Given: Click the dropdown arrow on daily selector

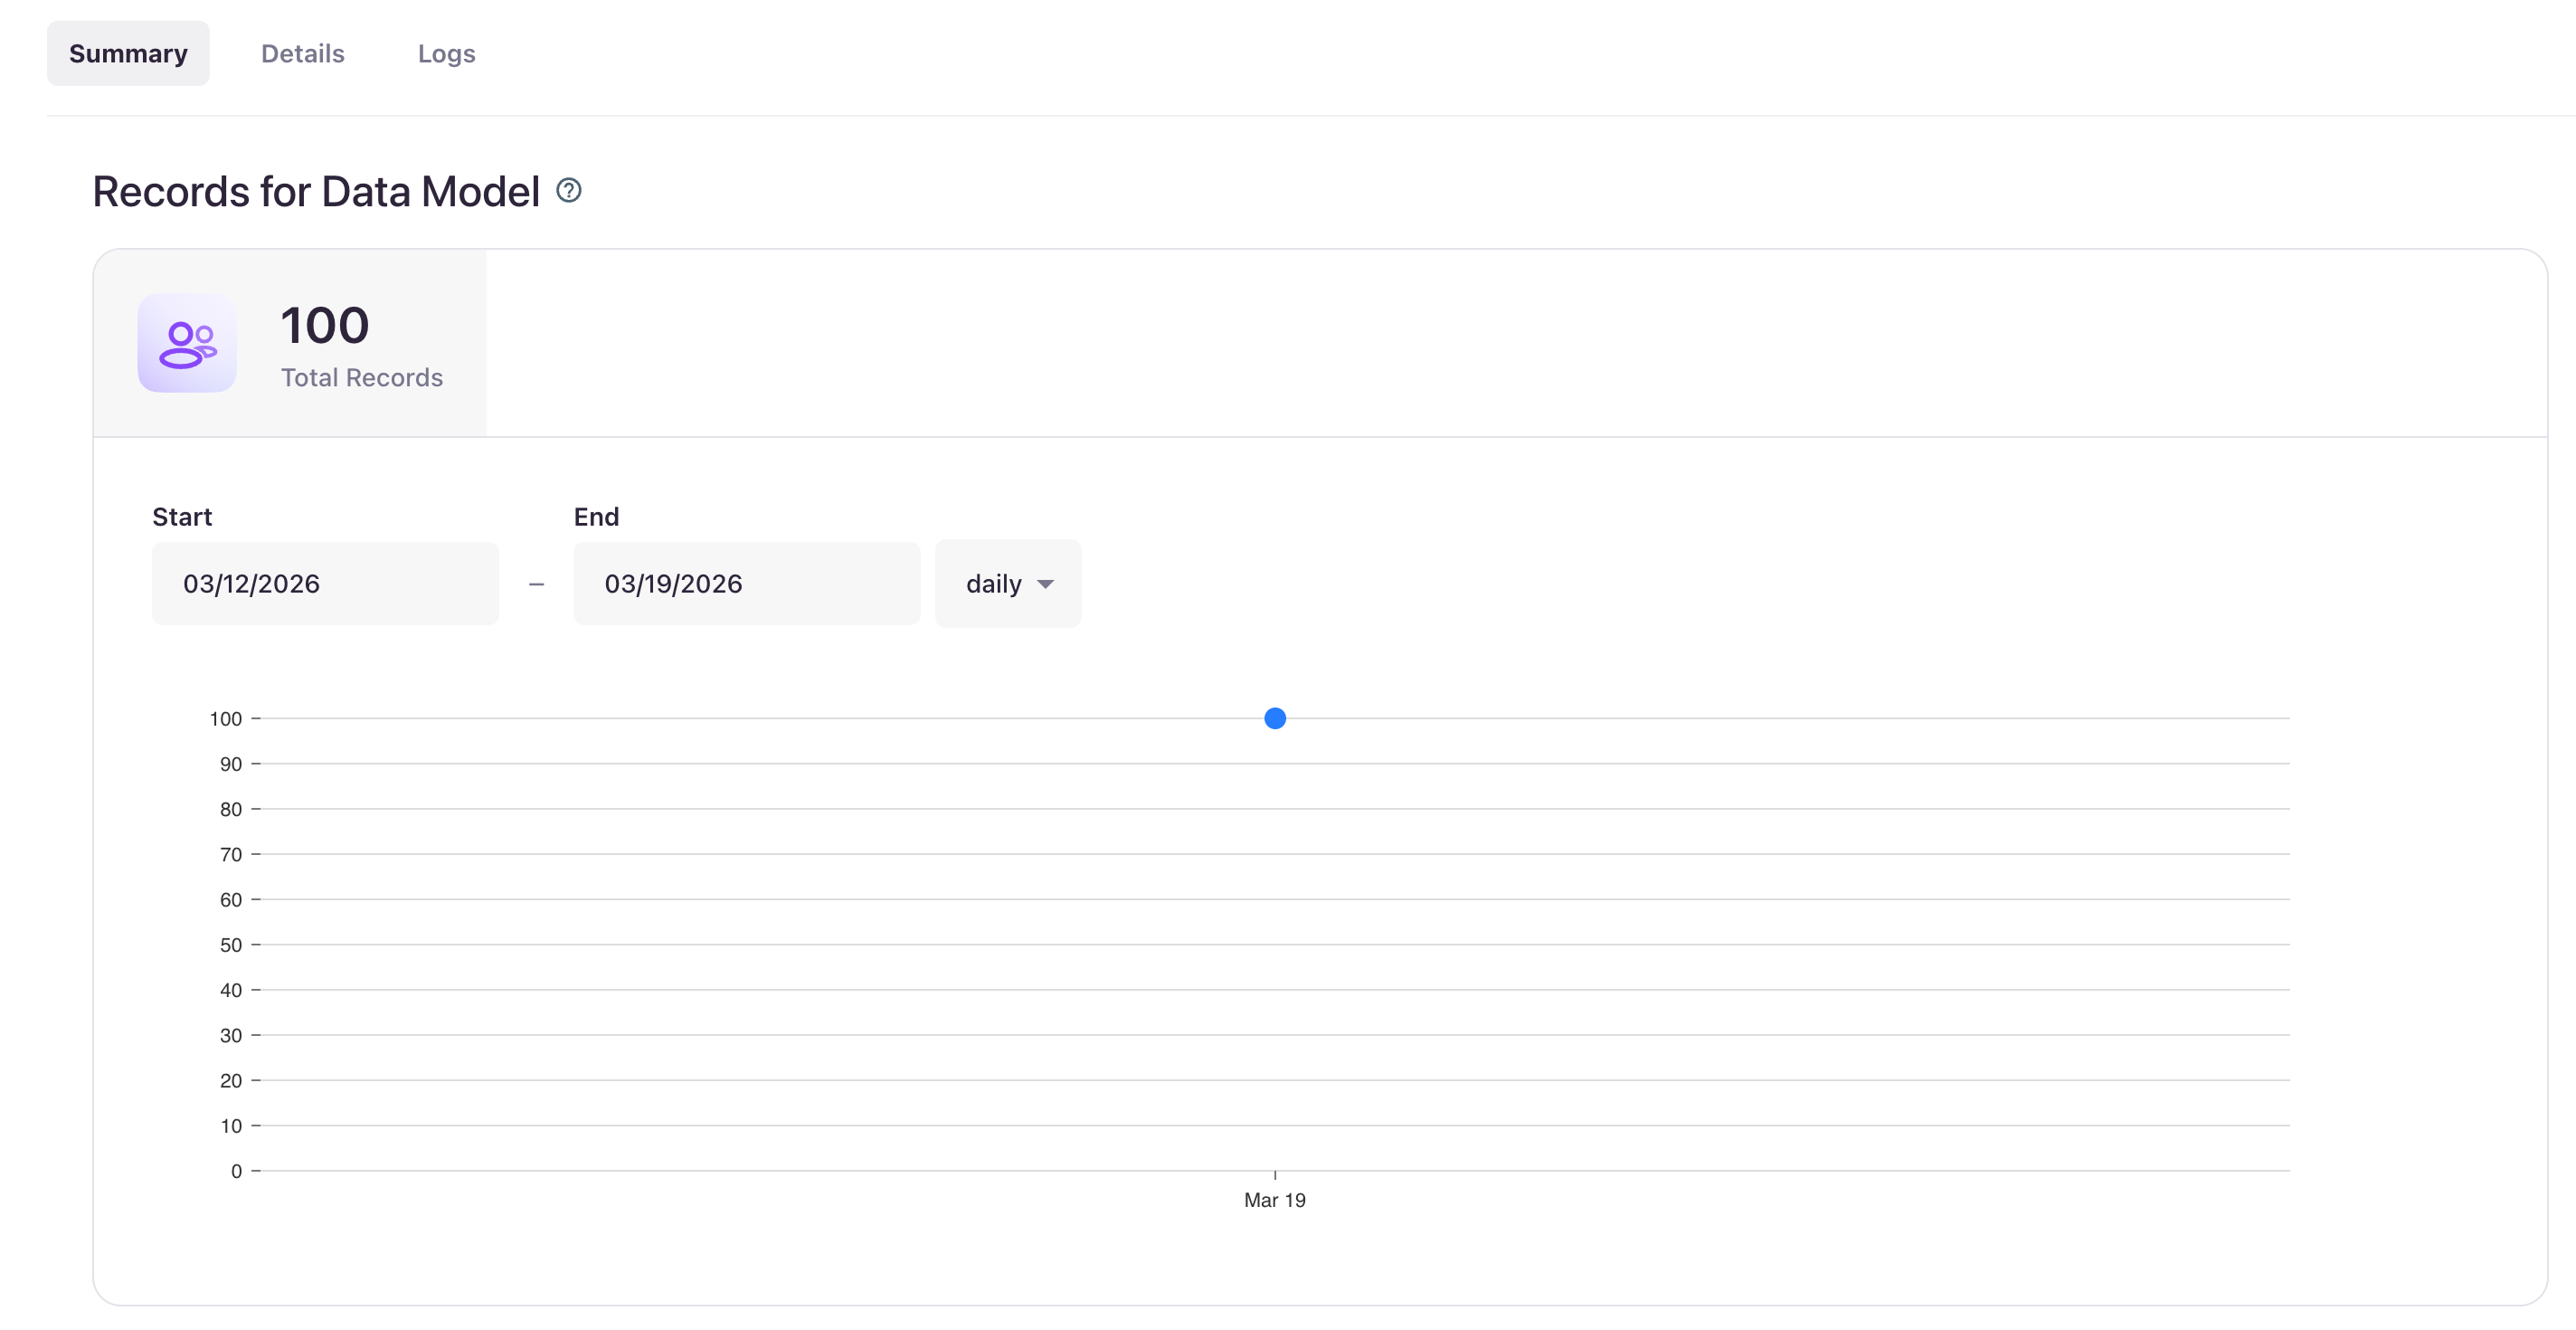Looking at the screenshot, I should click(1045, 584).
